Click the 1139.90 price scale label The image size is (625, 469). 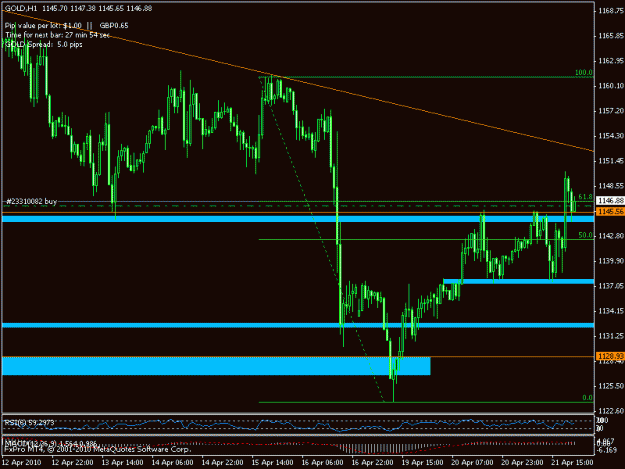611,261
